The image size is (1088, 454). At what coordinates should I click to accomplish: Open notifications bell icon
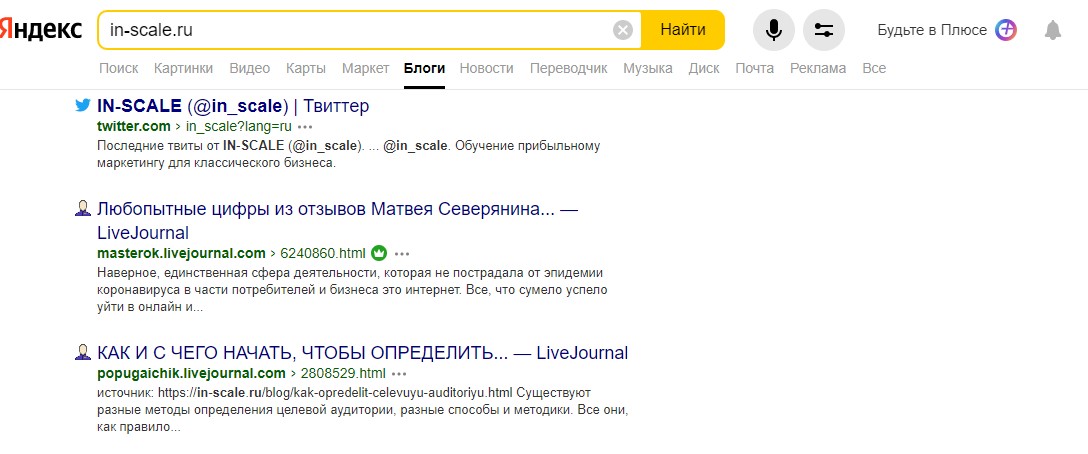pyautogui.click(x=1053, y=30)
